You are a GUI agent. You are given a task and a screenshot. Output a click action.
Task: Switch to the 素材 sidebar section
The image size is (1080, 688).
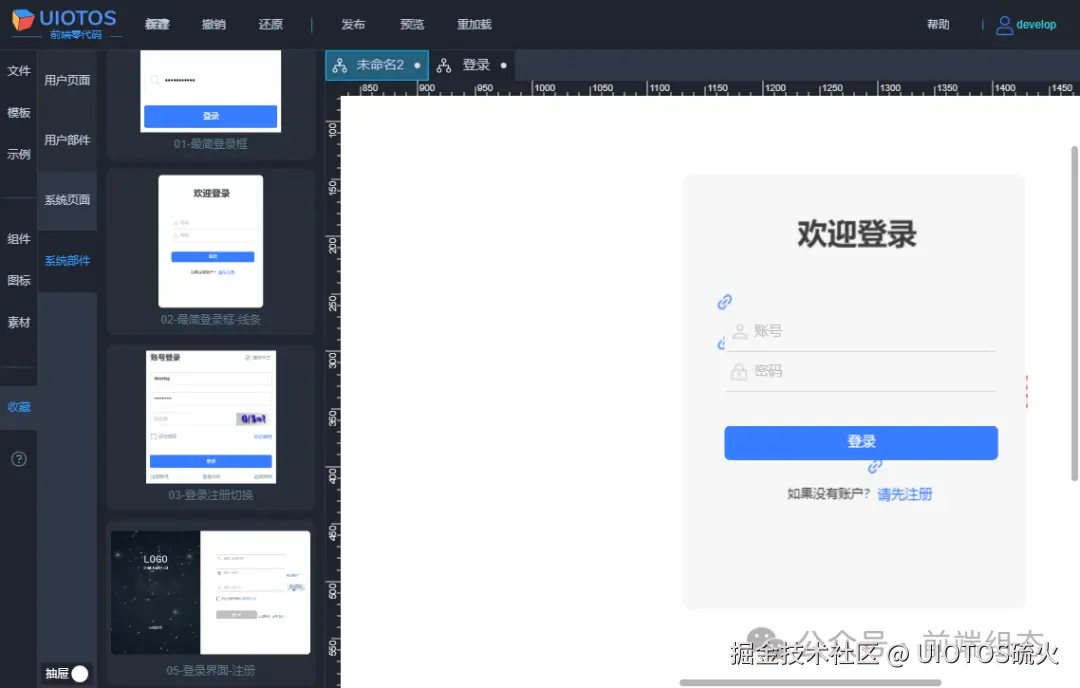point(18,323)
